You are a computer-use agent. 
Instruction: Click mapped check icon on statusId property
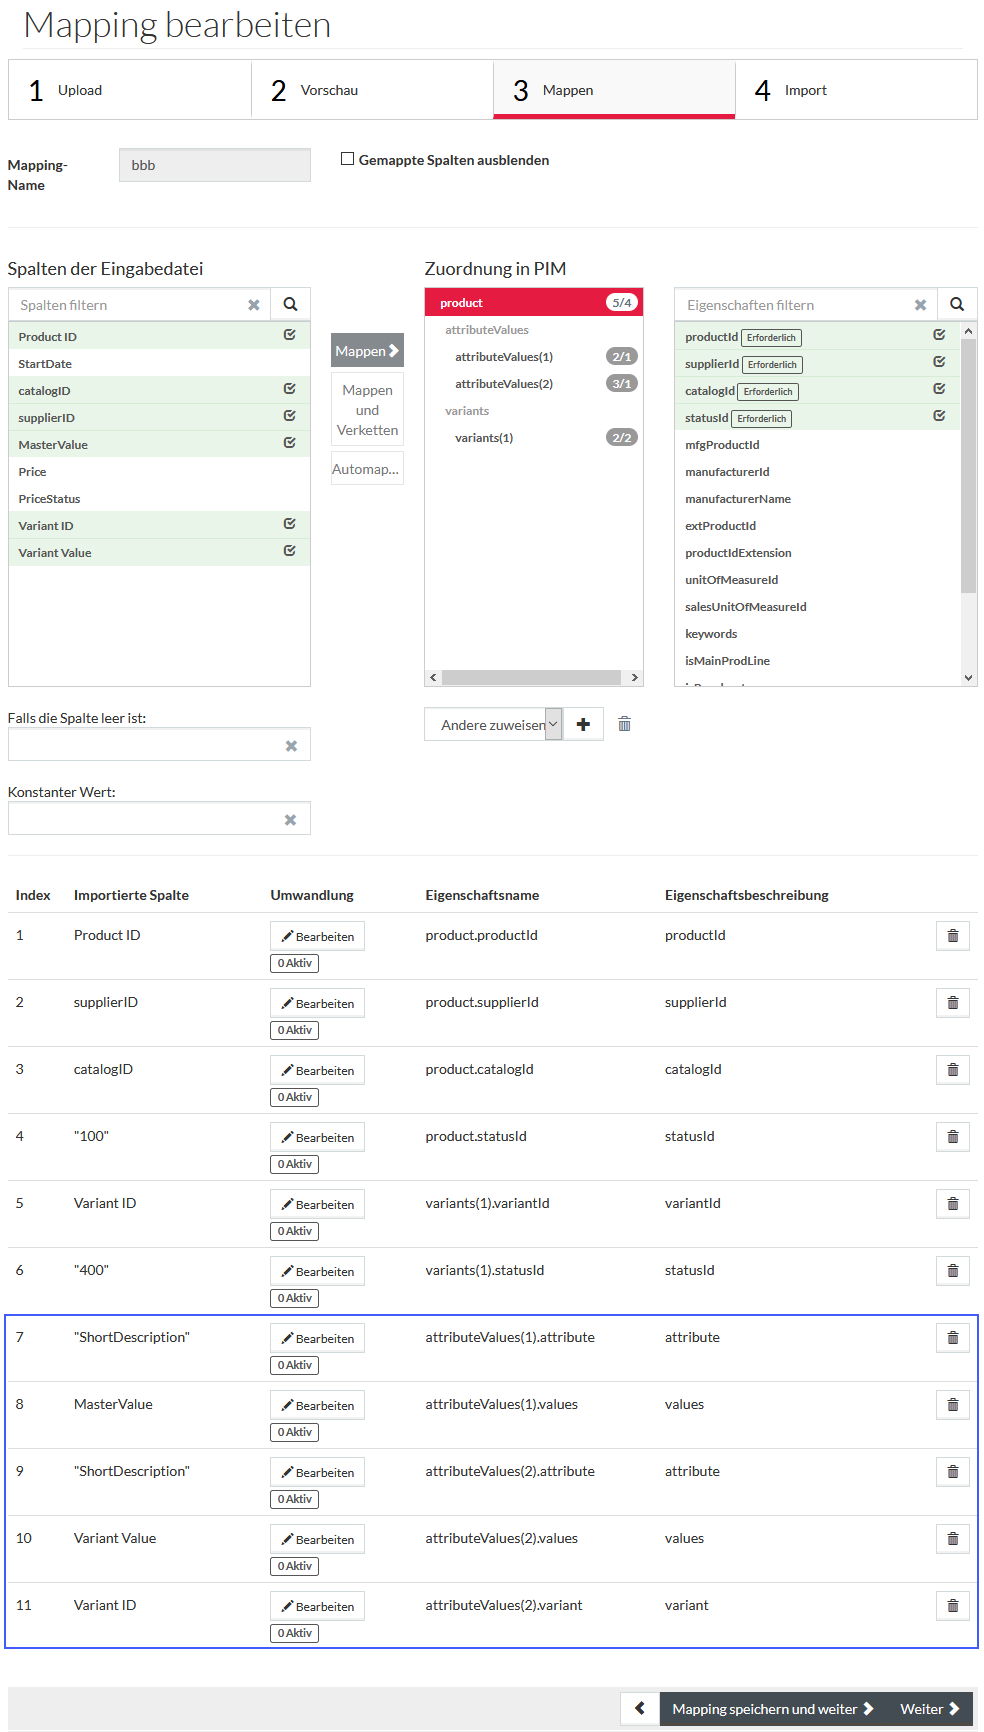[939, 416]
